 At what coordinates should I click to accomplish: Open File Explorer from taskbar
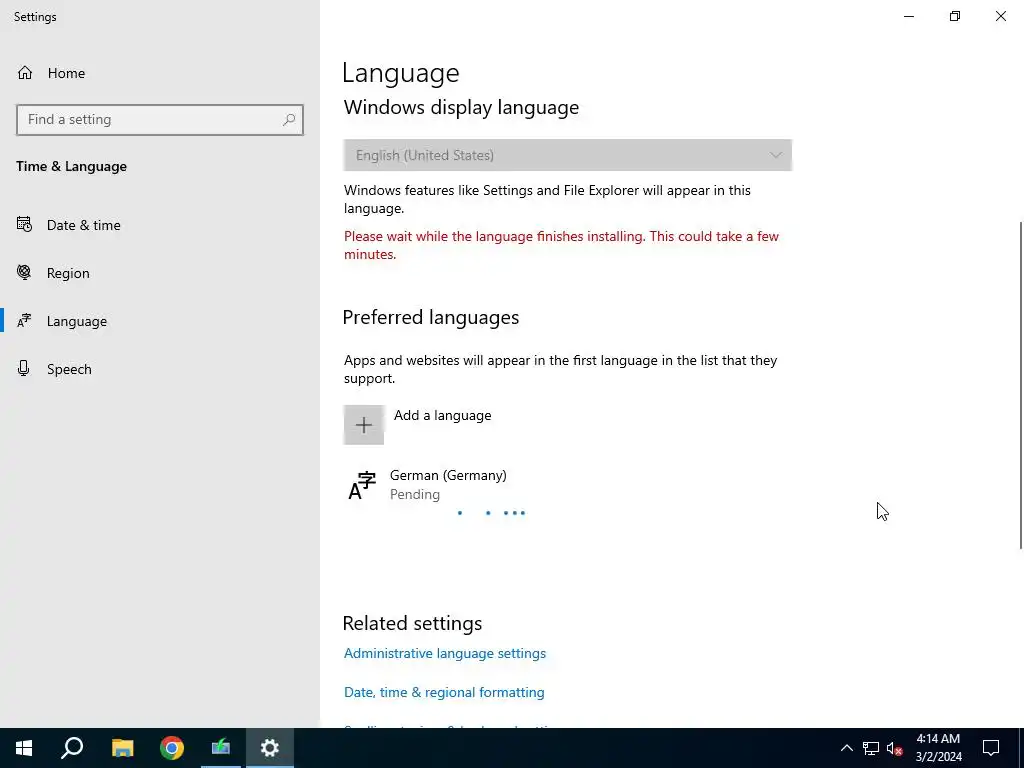[x=122, y=748]
